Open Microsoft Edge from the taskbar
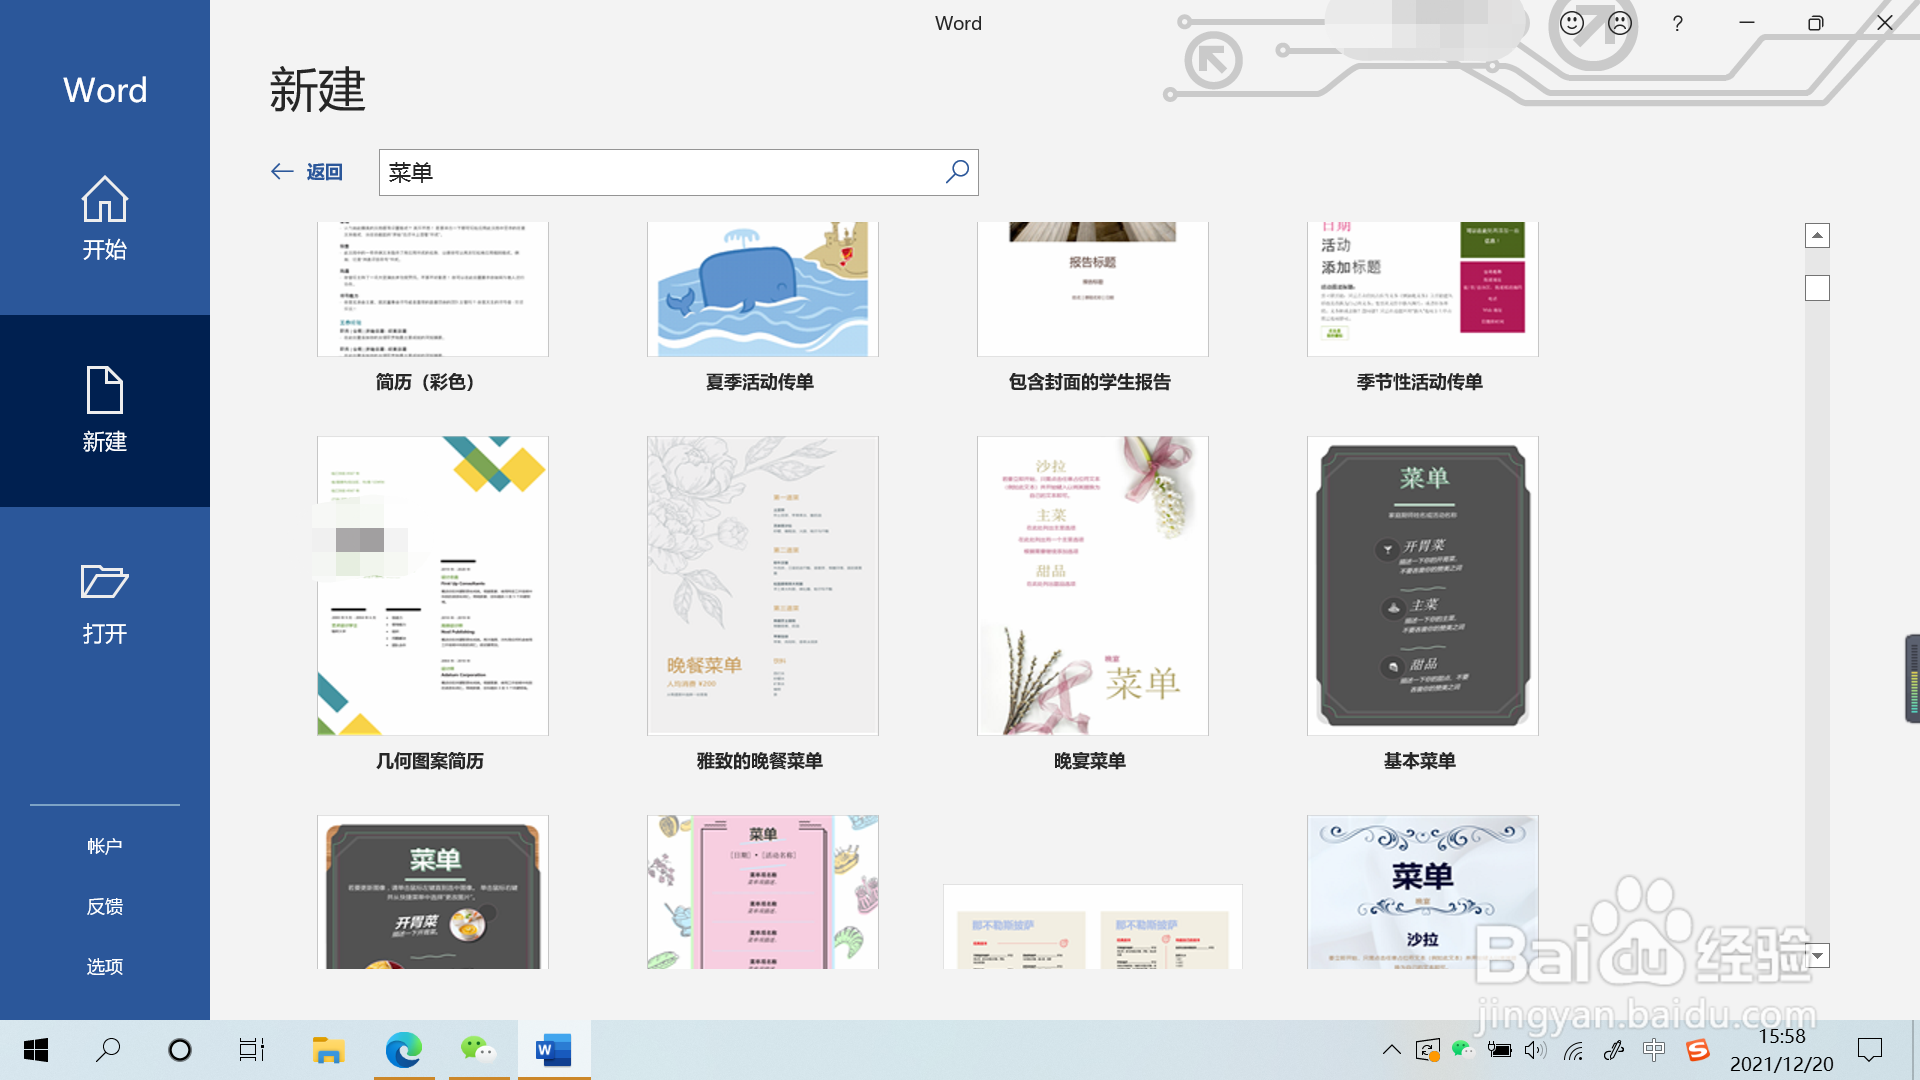The height and width of the screenshot is (1080, 1920). pos(404,1049)
